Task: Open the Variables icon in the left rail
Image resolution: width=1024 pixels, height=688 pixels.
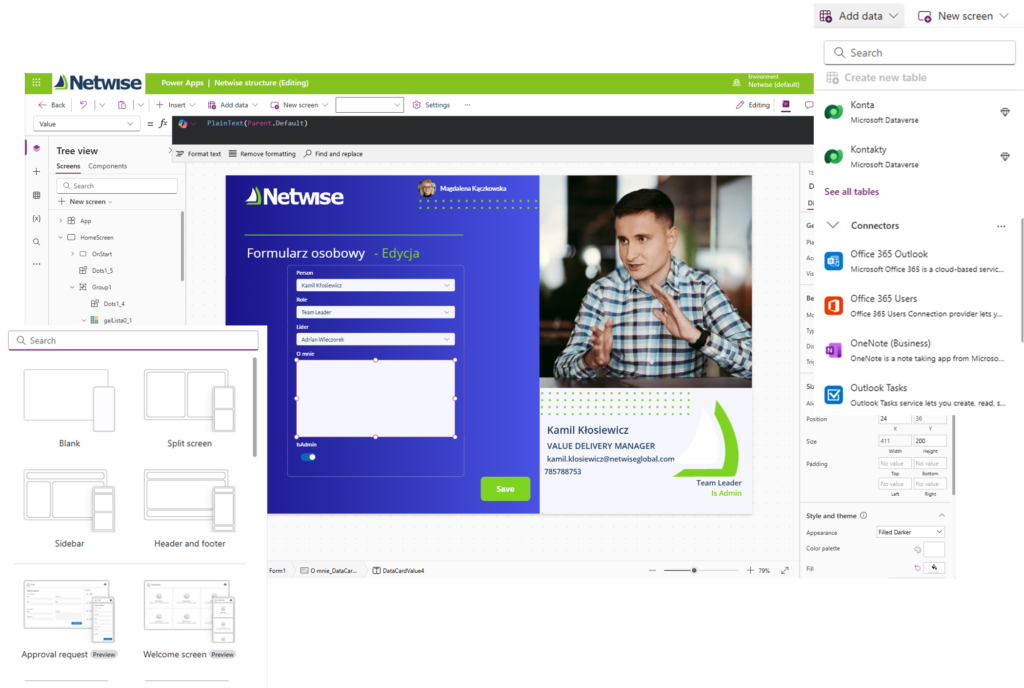Action: pos(37,219)
